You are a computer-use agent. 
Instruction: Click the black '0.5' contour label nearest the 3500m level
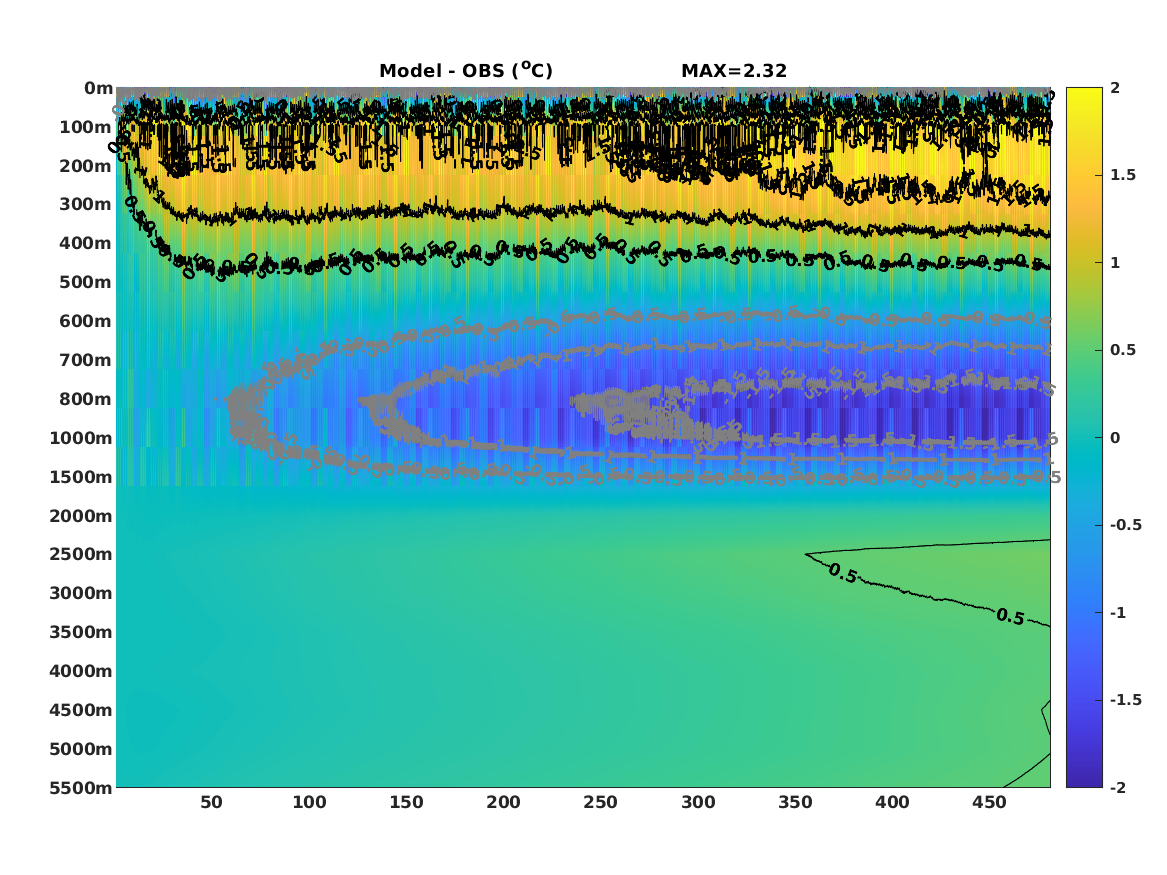(1010, 616)
